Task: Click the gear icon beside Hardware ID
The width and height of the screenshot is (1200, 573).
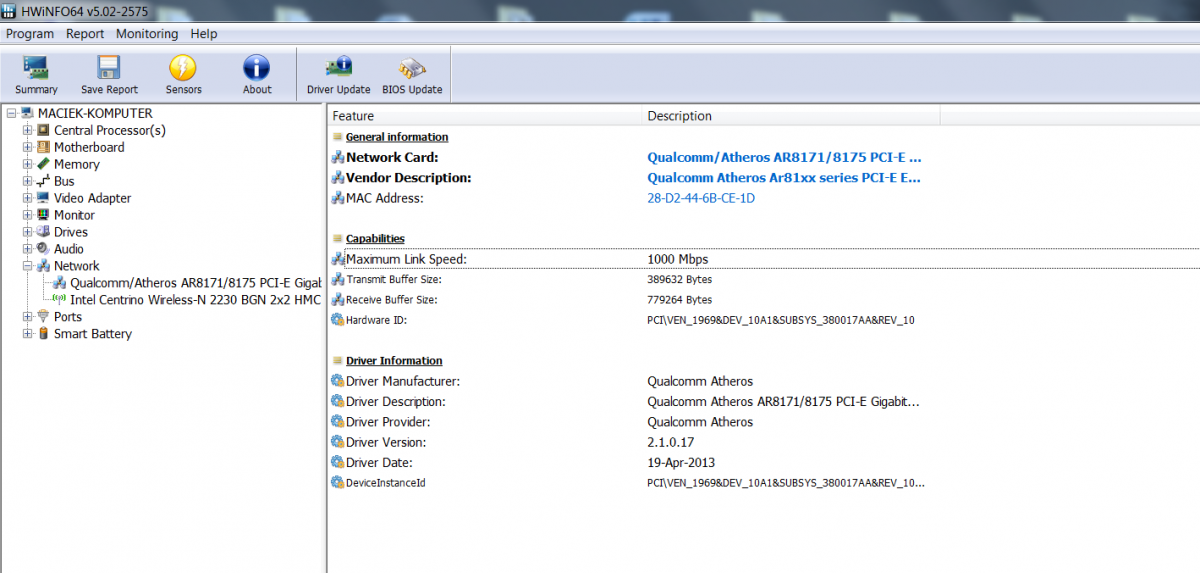Action: pos(338,320)
